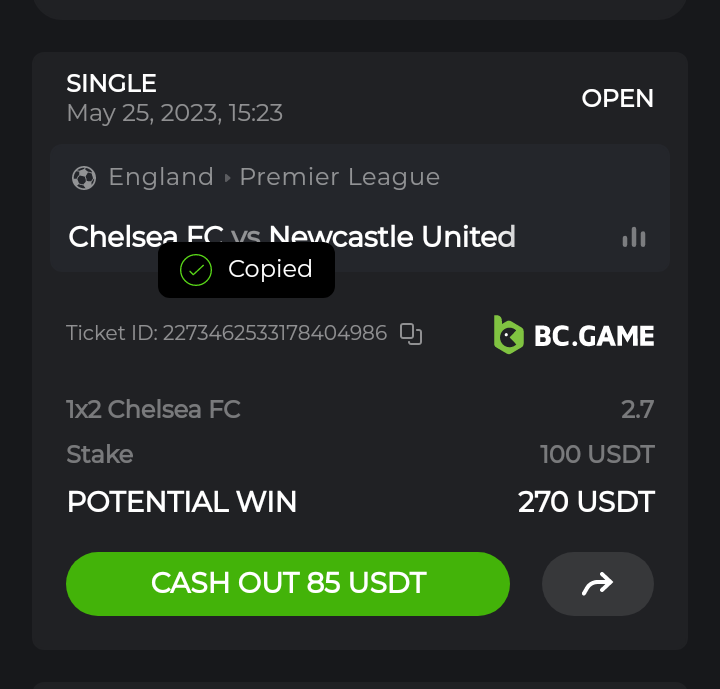Click the 270 USDT potential win amount

586,501
